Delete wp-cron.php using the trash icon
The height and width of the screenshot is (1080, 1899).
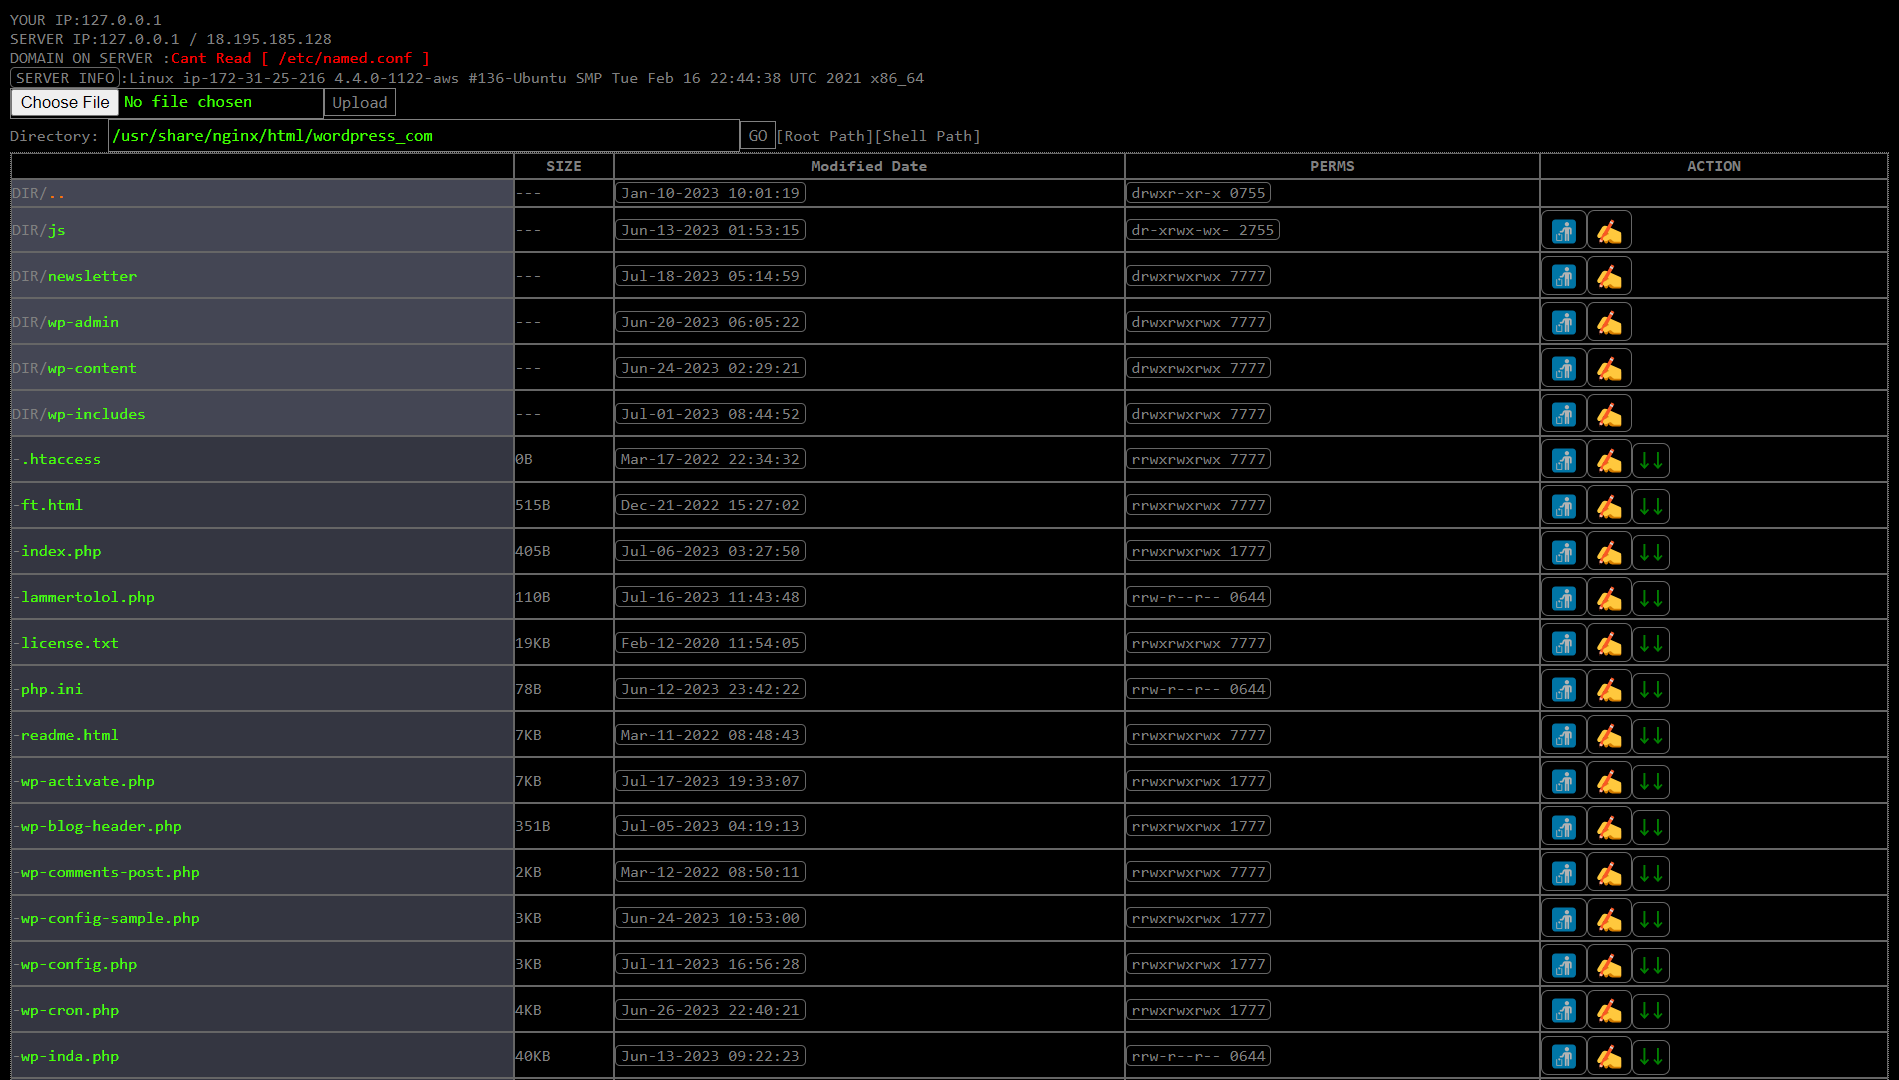click(1563, 1011)
